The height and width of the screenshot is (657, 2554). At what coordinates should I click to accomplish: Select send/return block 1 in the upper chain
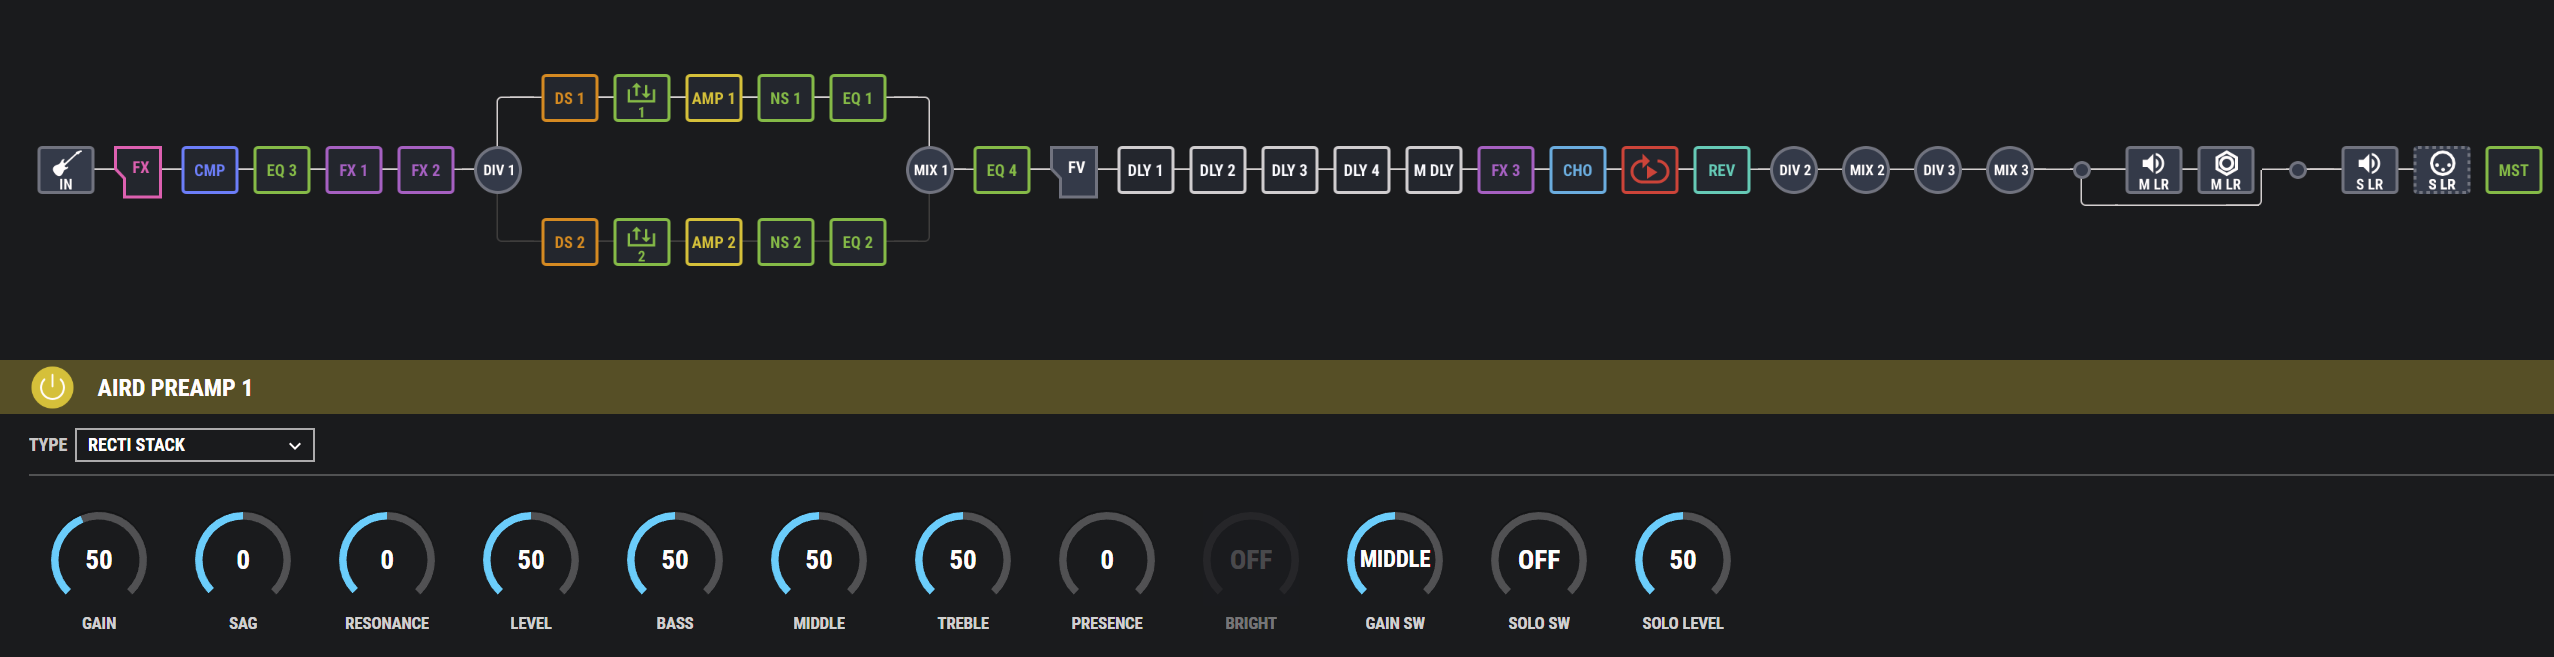click(x=641, y=98)
